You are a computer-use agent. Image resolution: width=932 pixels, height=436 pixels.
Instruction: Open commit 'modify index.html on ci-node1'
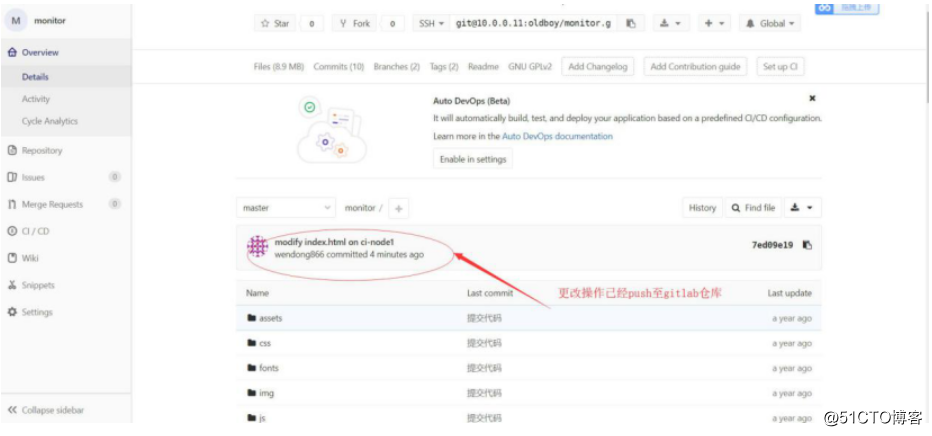point(335,242)
